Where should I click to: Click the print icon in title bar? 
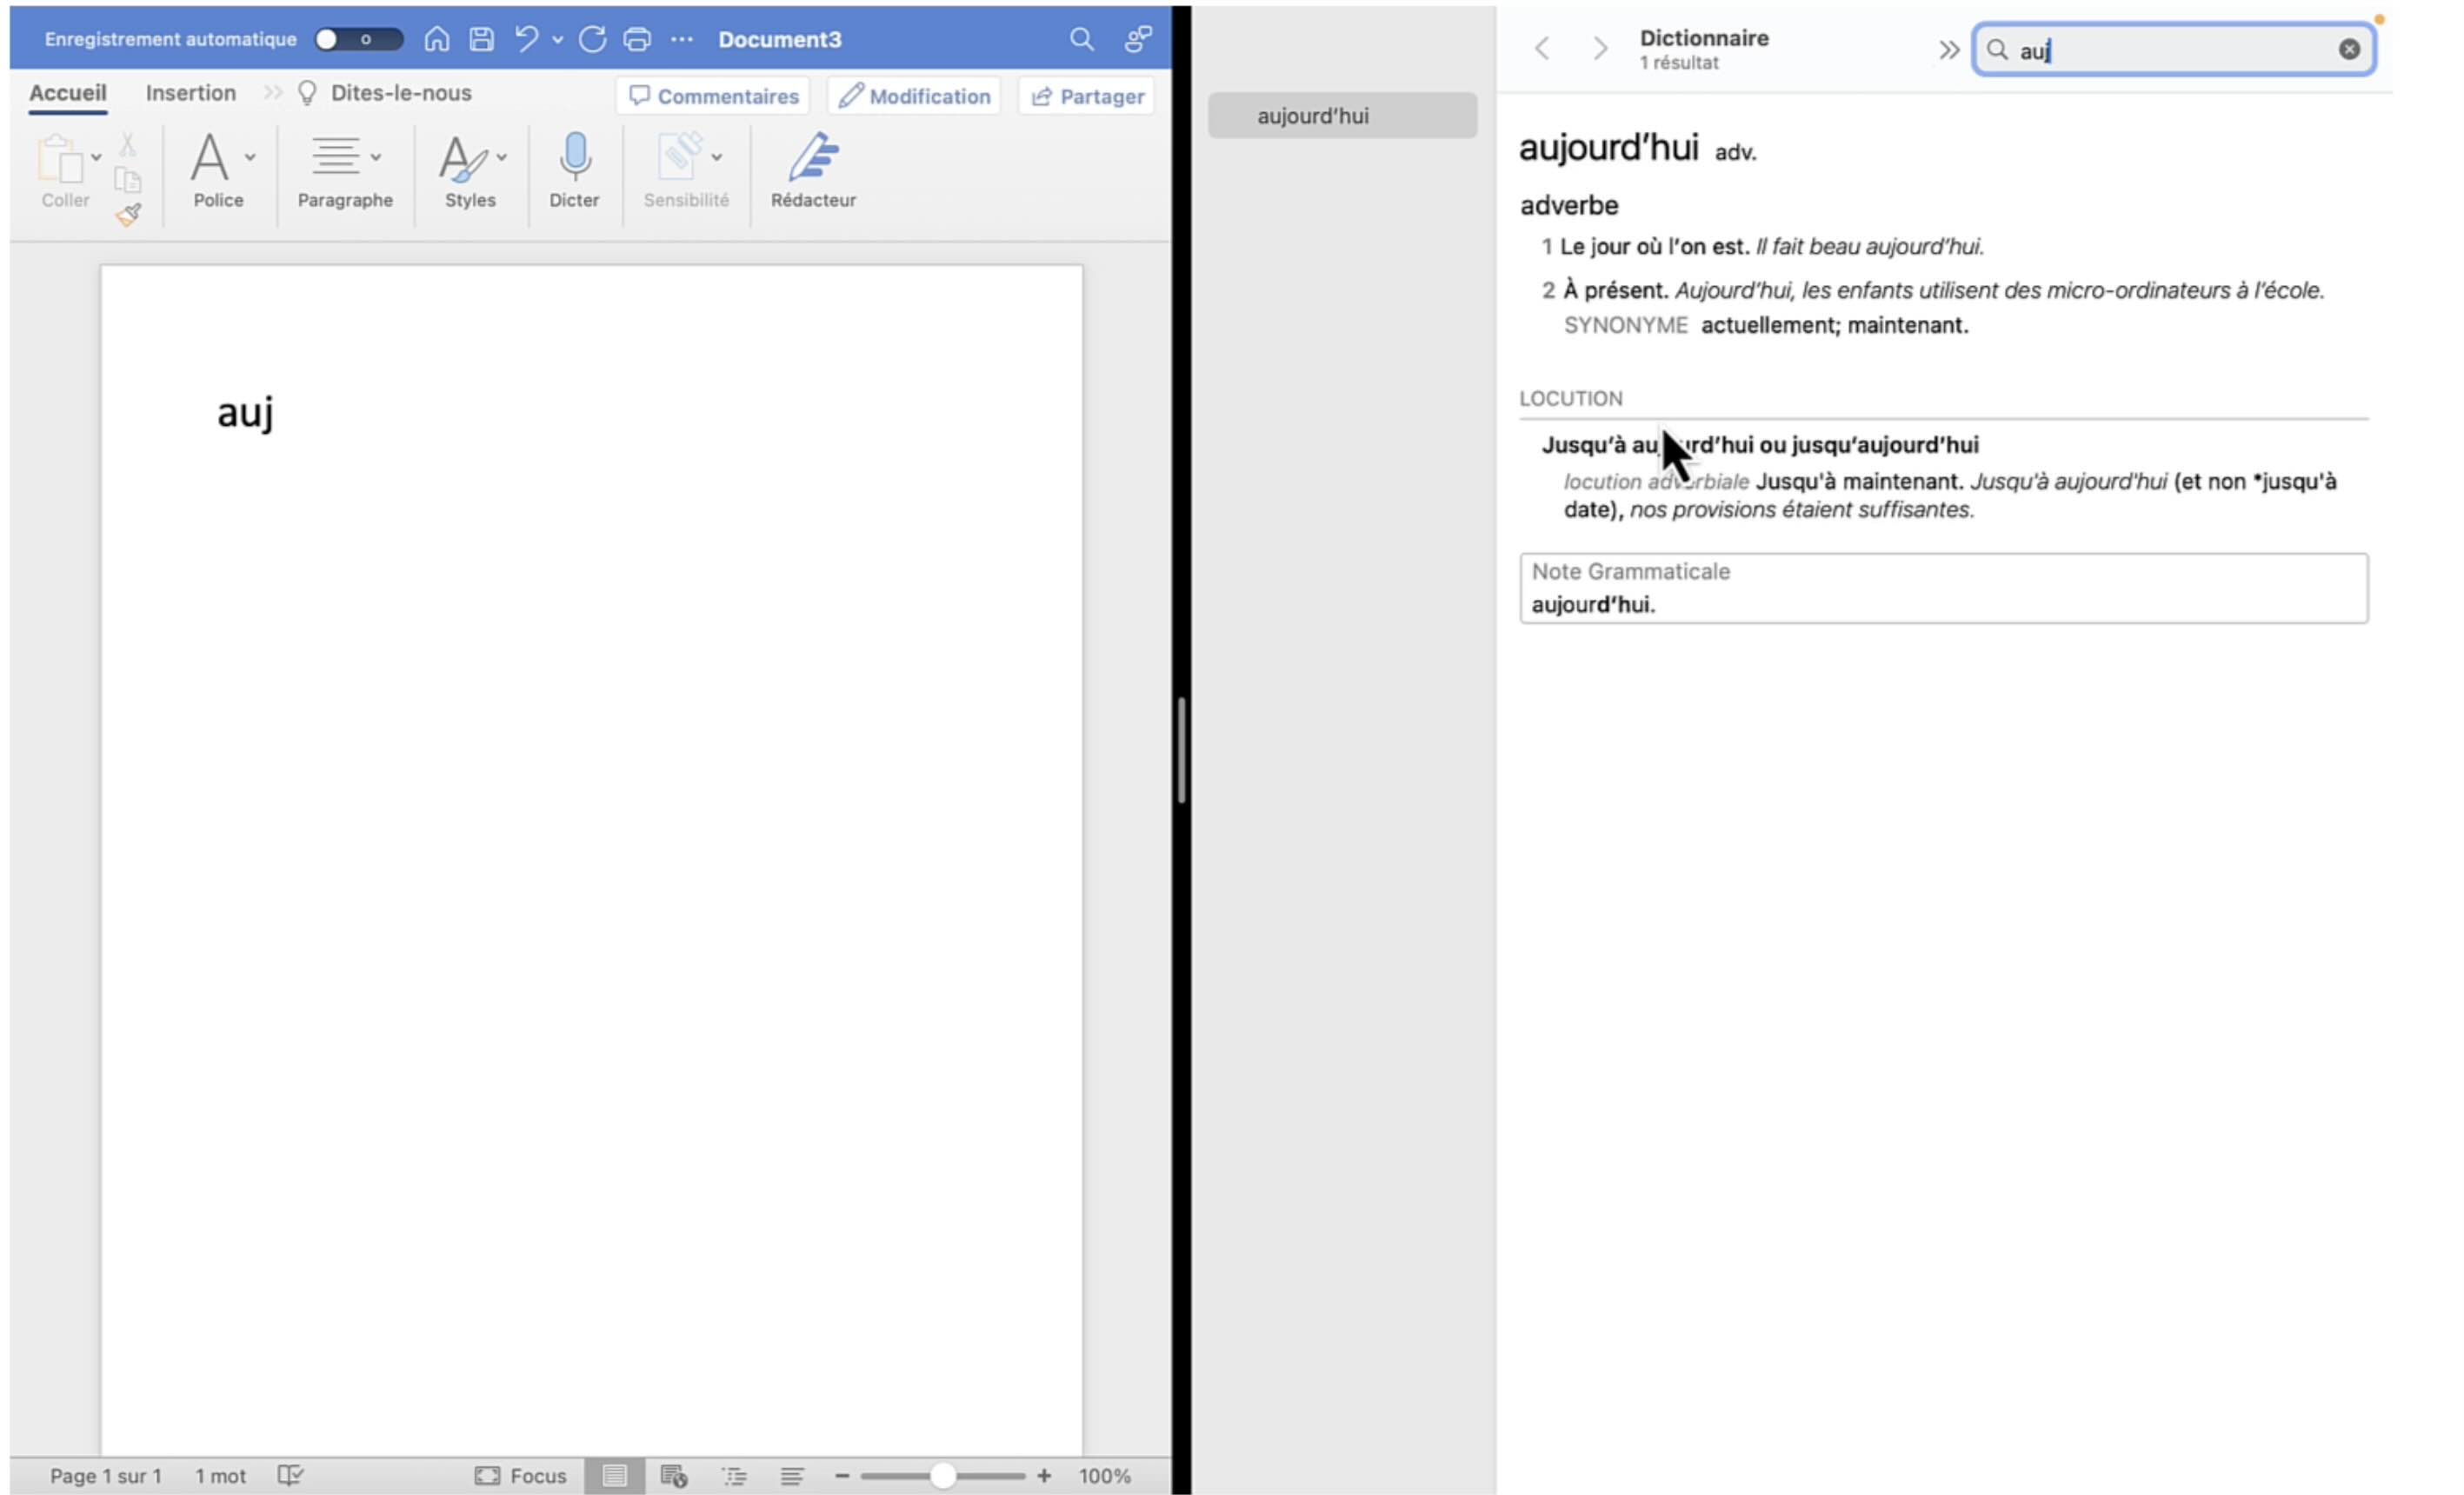(637, 39)
